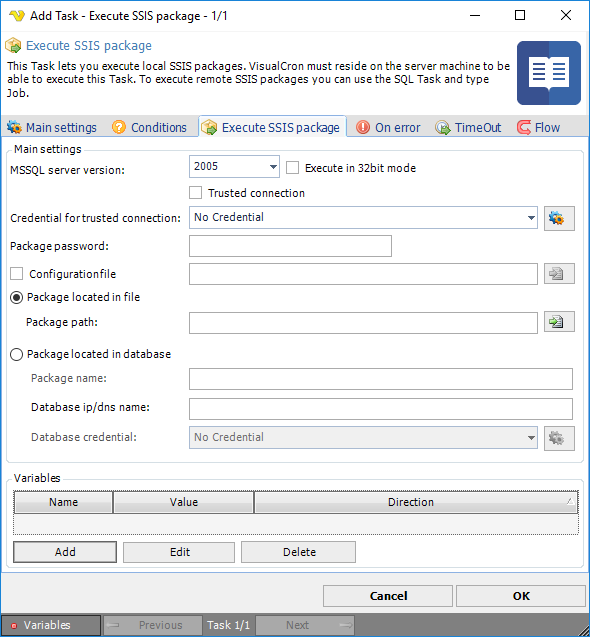Screen dimensions: 590x637
Task: Close the Add Task window
Action: coord(566,15)
